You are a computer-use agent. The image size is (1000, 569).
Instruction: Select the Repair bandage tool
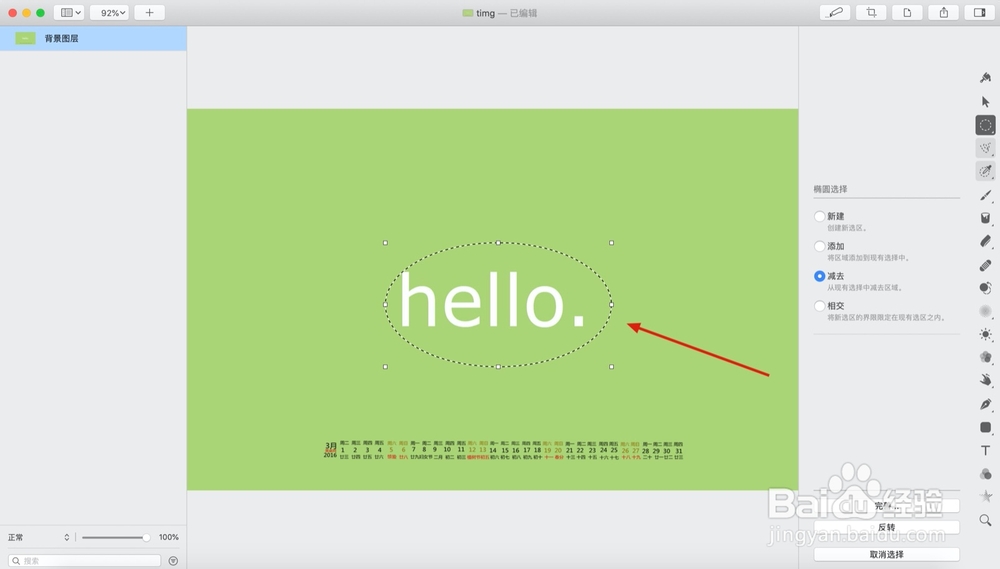click(x=985, y=265)
